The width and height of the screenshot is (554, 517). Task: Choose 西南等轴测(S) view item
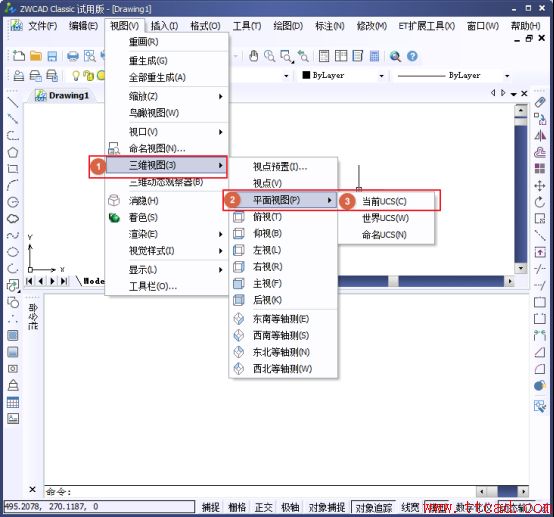[283, 335]
